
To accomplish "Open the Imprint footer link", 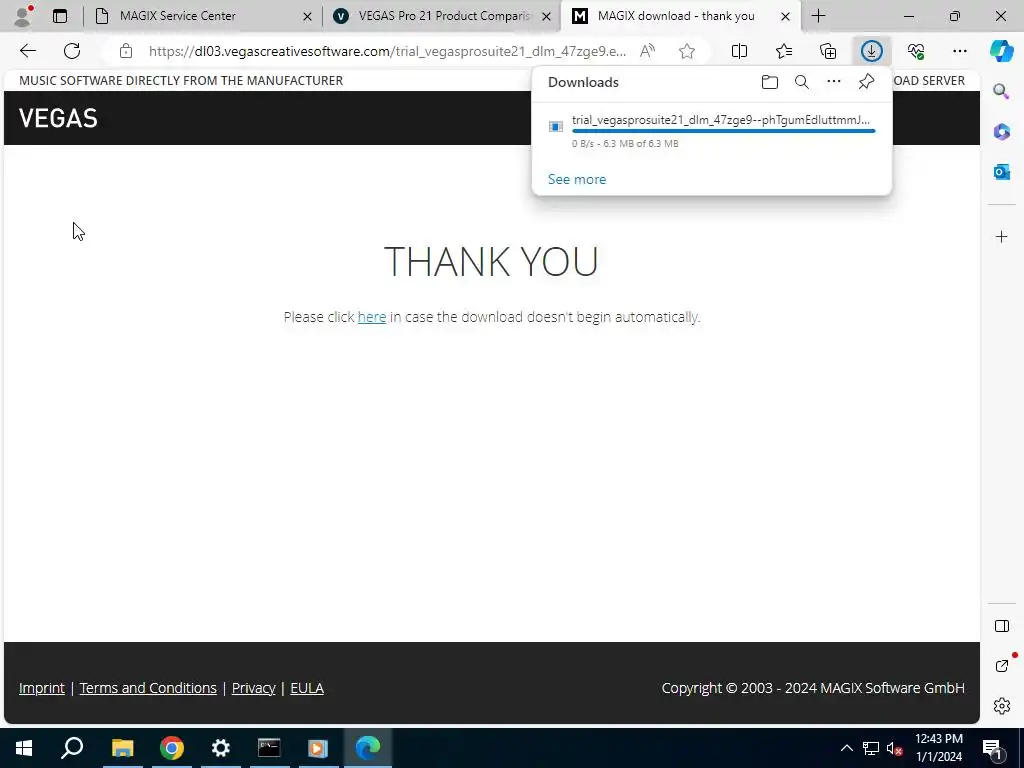I will pos(42,688).
